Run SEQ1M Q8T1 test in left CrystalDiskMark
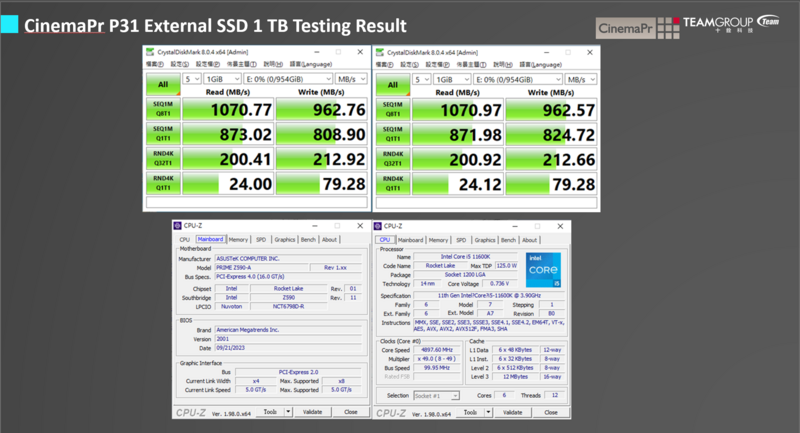This screenshot has height=433, width=800. 163,109
